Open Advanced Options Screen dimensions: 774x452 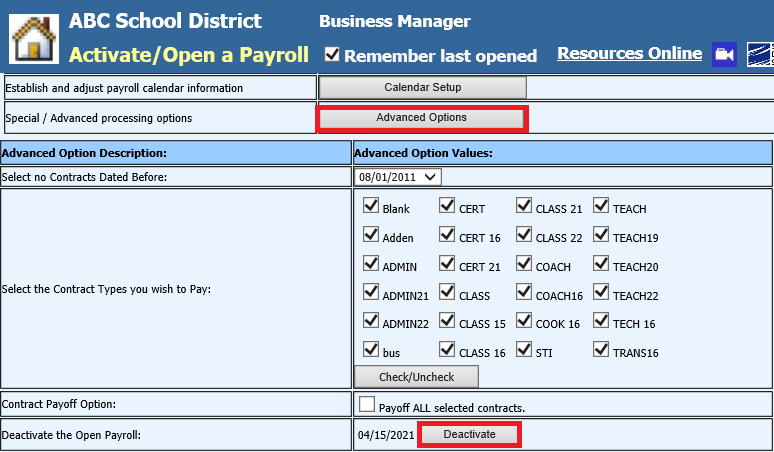421,118
